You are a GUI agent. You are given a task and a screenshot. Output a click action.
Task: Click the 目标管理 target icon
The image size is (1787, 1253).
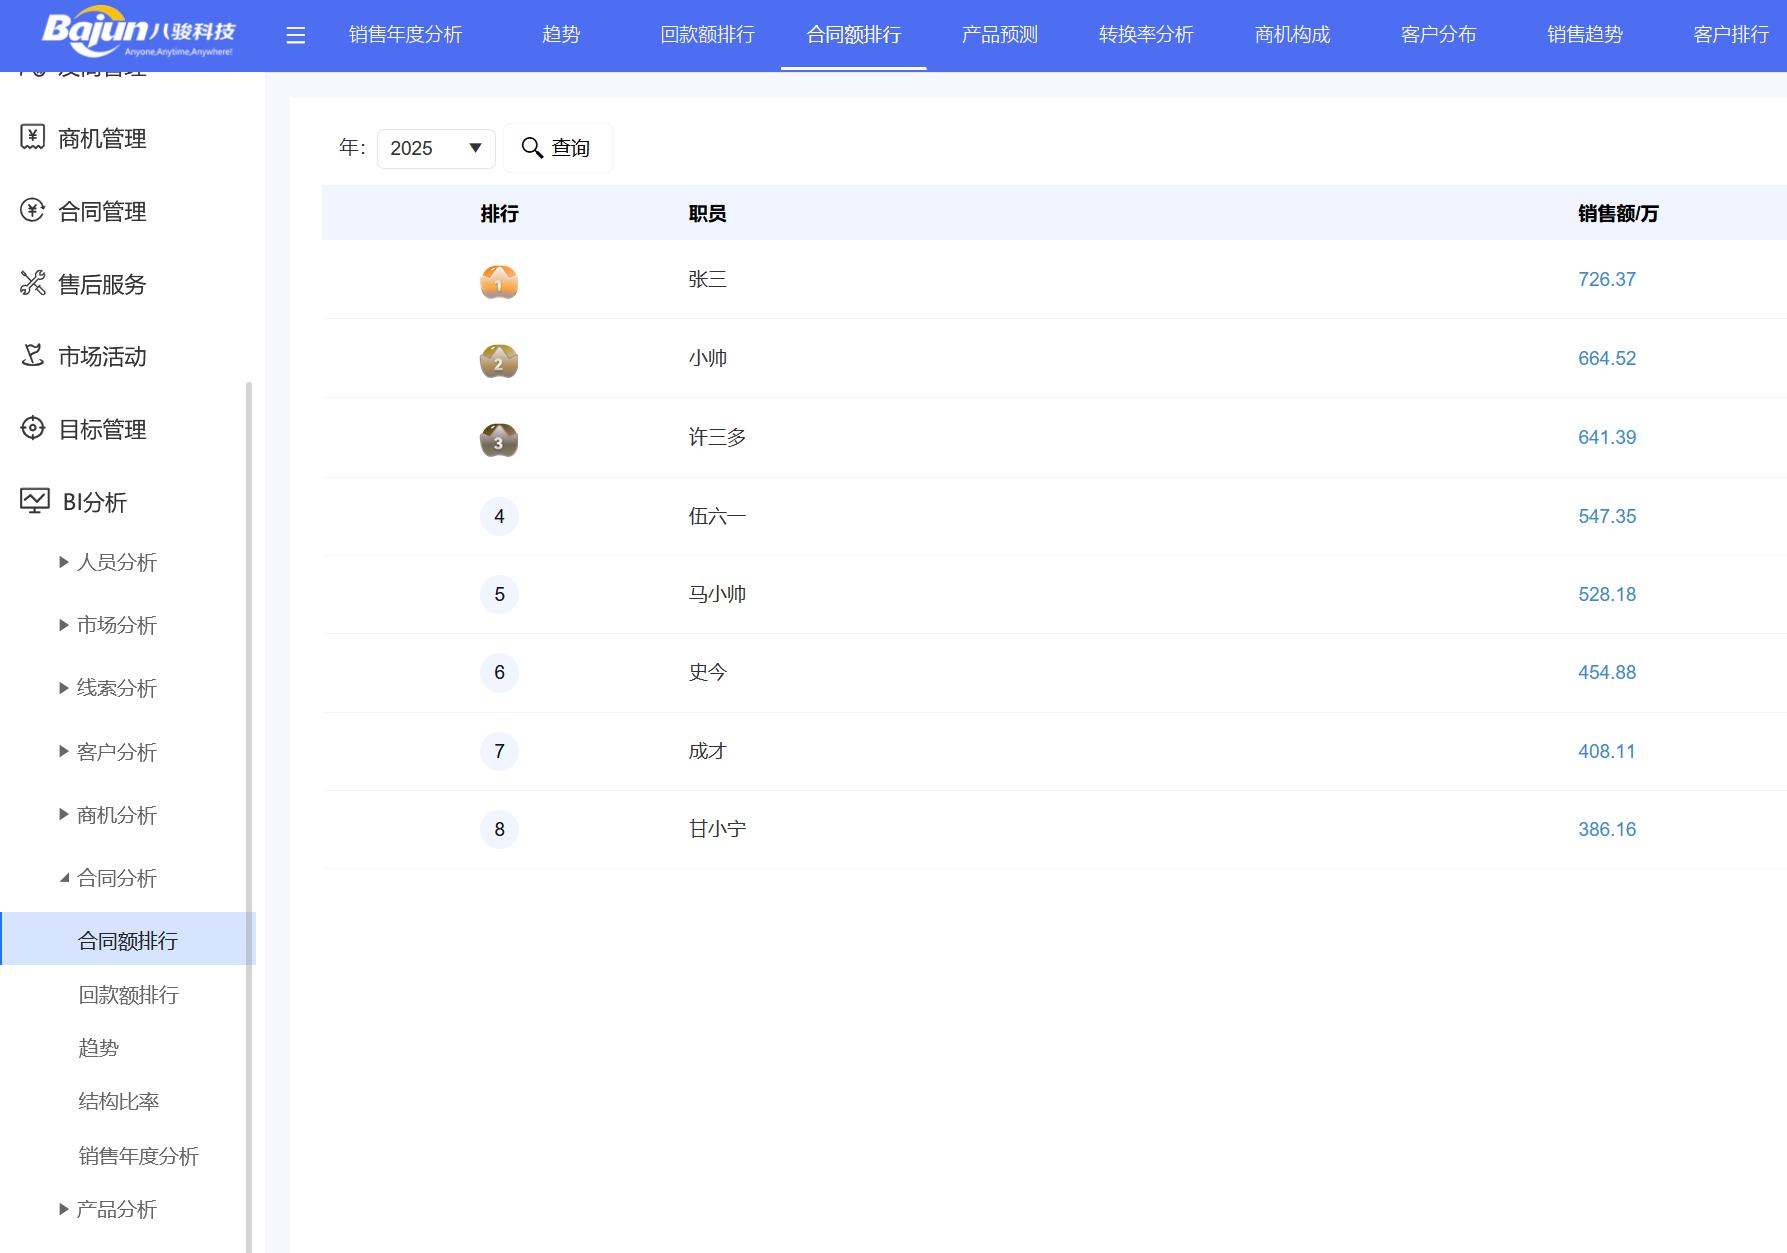click(x=33, y=428)
